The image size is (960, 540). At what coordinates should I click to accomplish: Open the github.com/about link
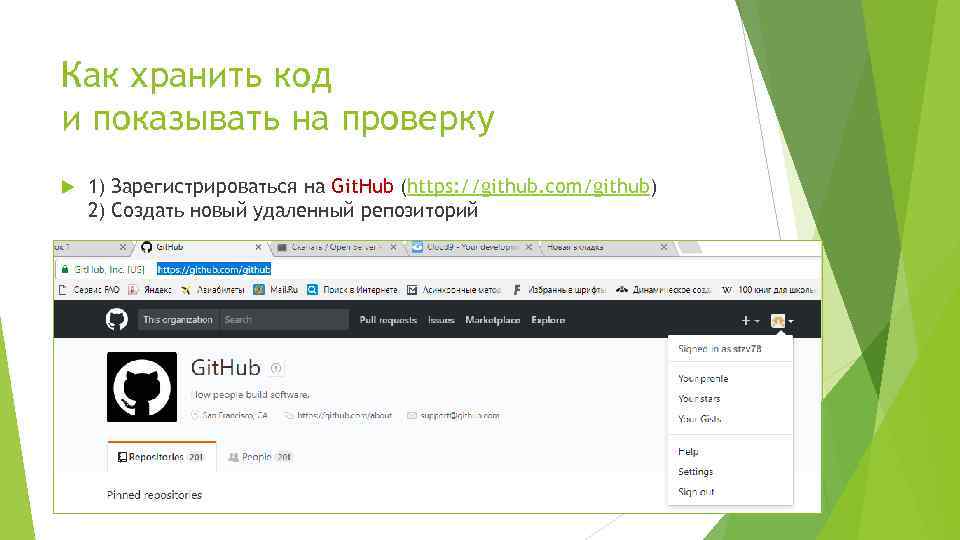(x=344, y=416)
